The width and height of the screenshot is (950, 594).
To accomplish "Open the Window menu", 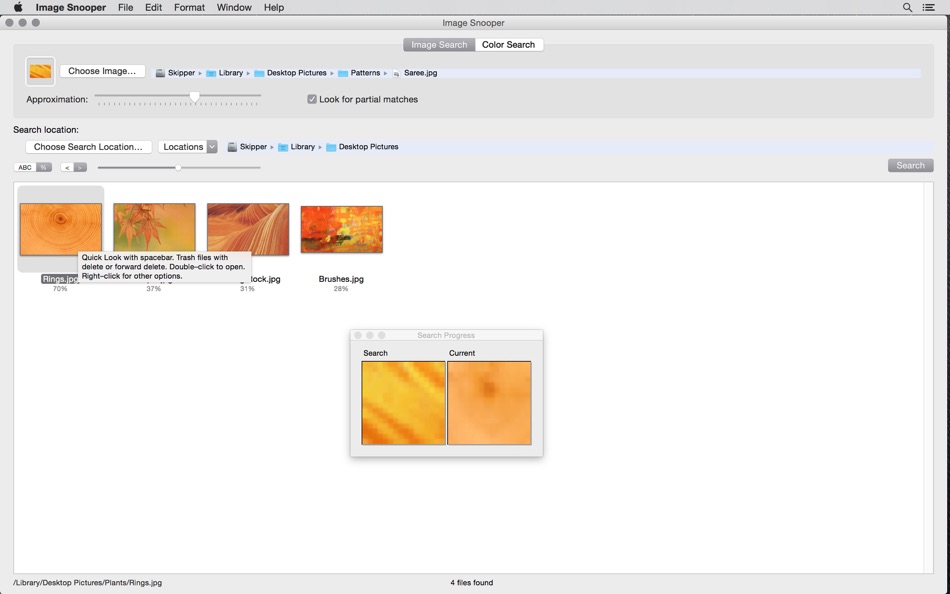I will tap(234, 7).
